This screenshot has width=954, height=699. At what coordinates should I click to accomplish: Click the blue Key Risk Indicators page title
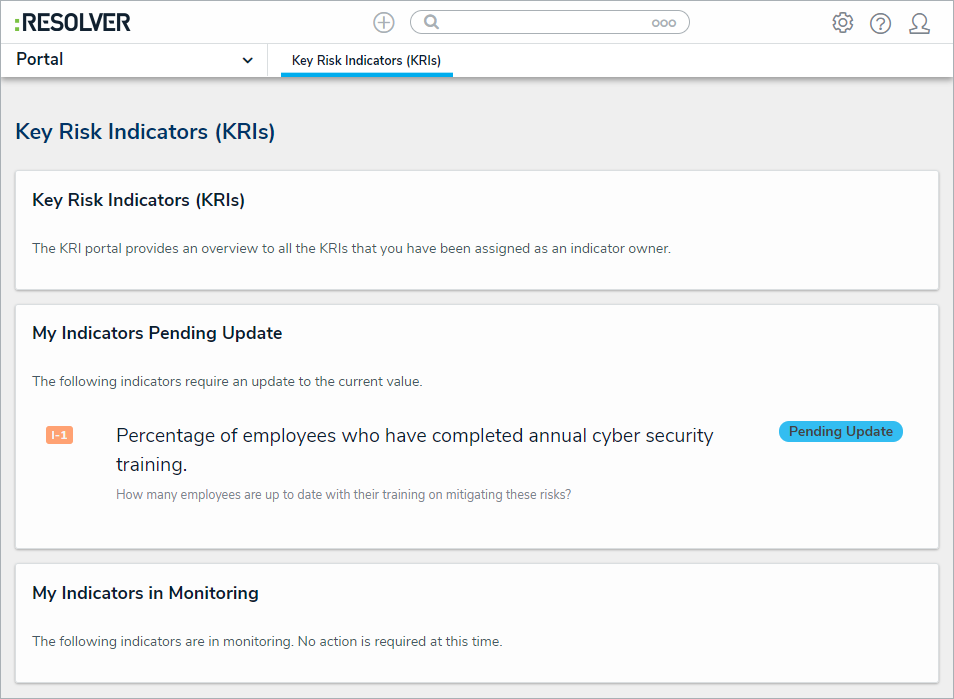pyautogui.click(x=145, y=132)
